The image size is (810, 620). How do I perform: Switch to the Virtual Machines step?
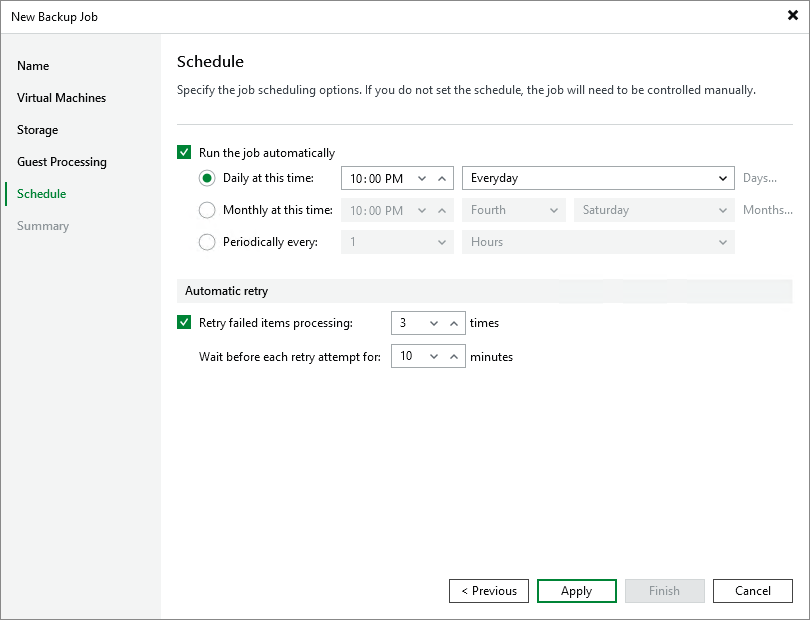(61, 98)
